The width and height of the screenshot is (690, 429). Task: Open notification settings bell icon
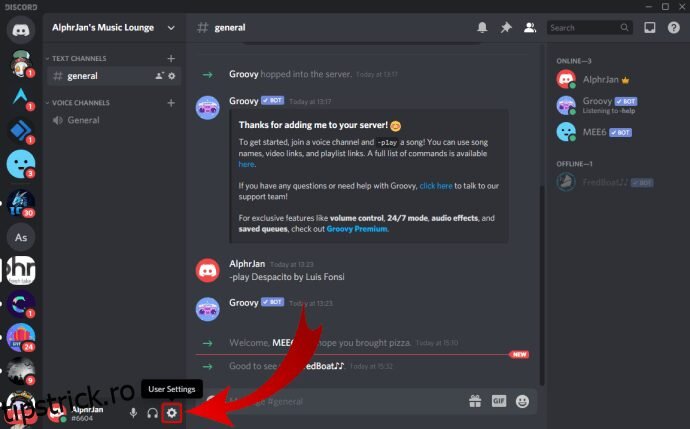click(x=482, y=28)
